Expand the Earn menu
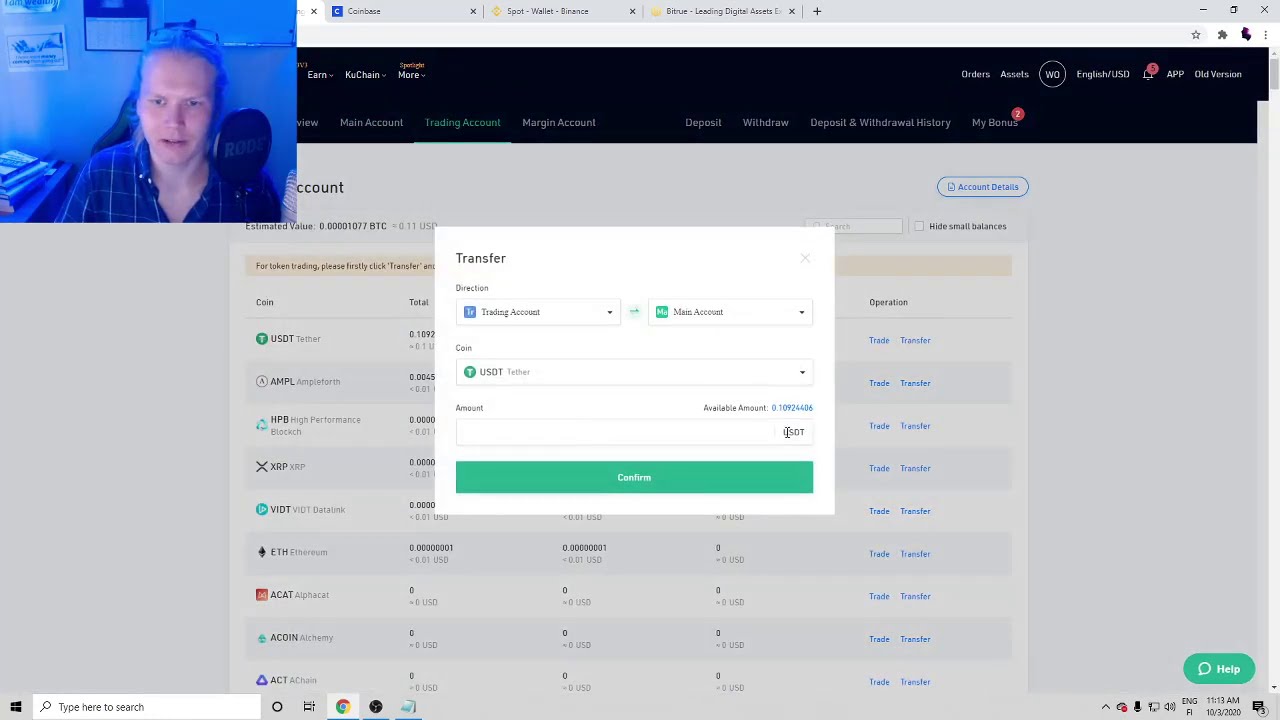The height and width of the screenshot is (720, 1280). click(x=319, y=75)
